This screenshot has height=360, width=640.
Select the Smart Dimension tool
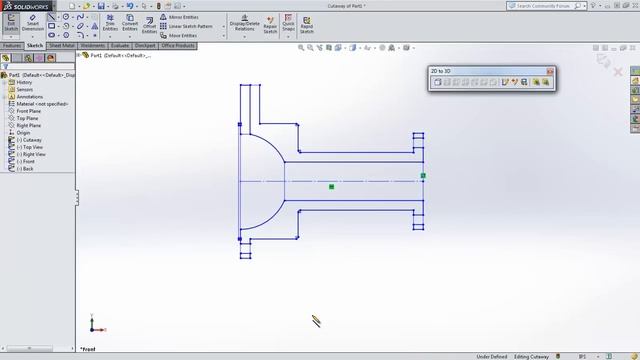click(x=33, y=22)
